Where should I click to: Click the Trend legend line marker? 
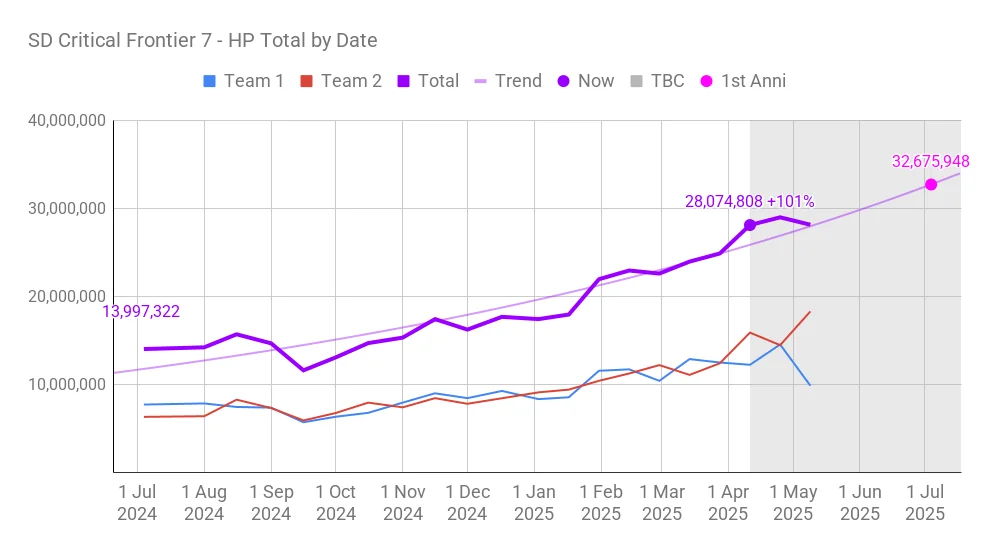pos(479,81)
